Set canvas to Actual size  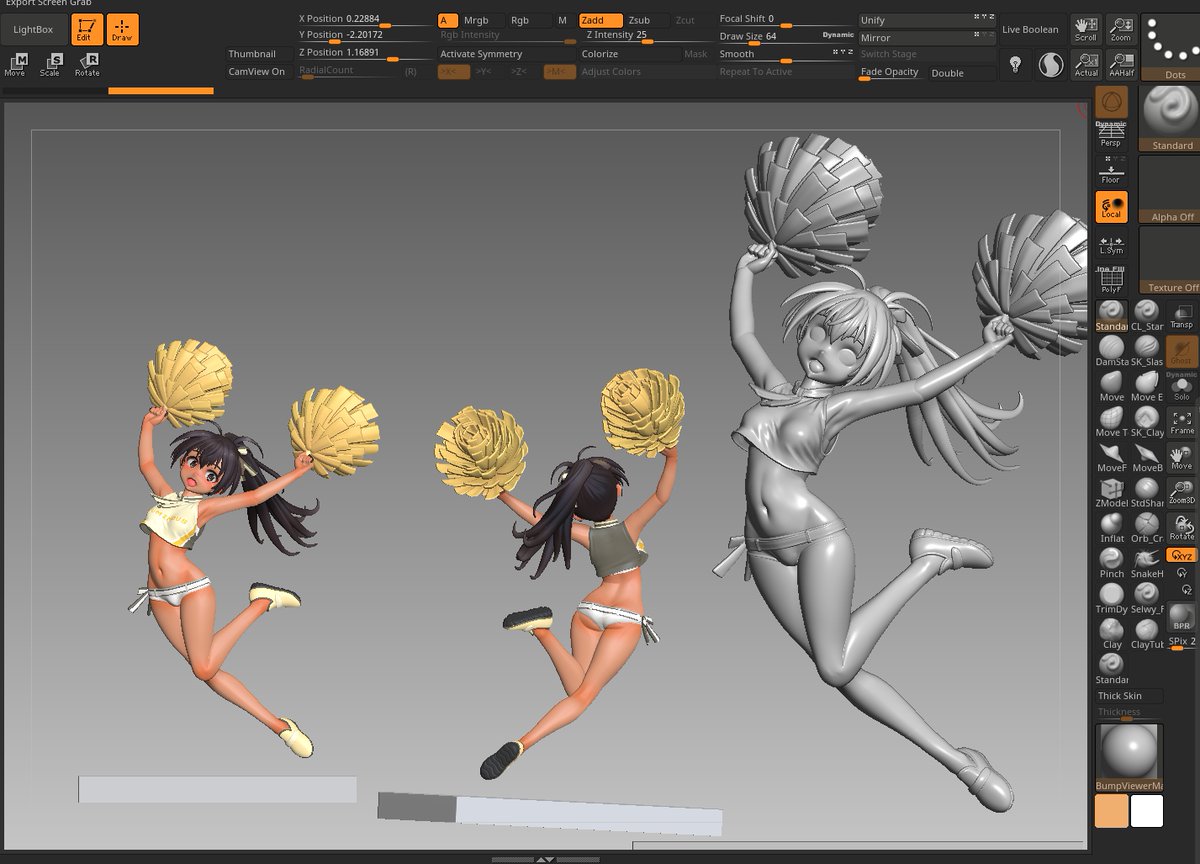[1086, 65]
